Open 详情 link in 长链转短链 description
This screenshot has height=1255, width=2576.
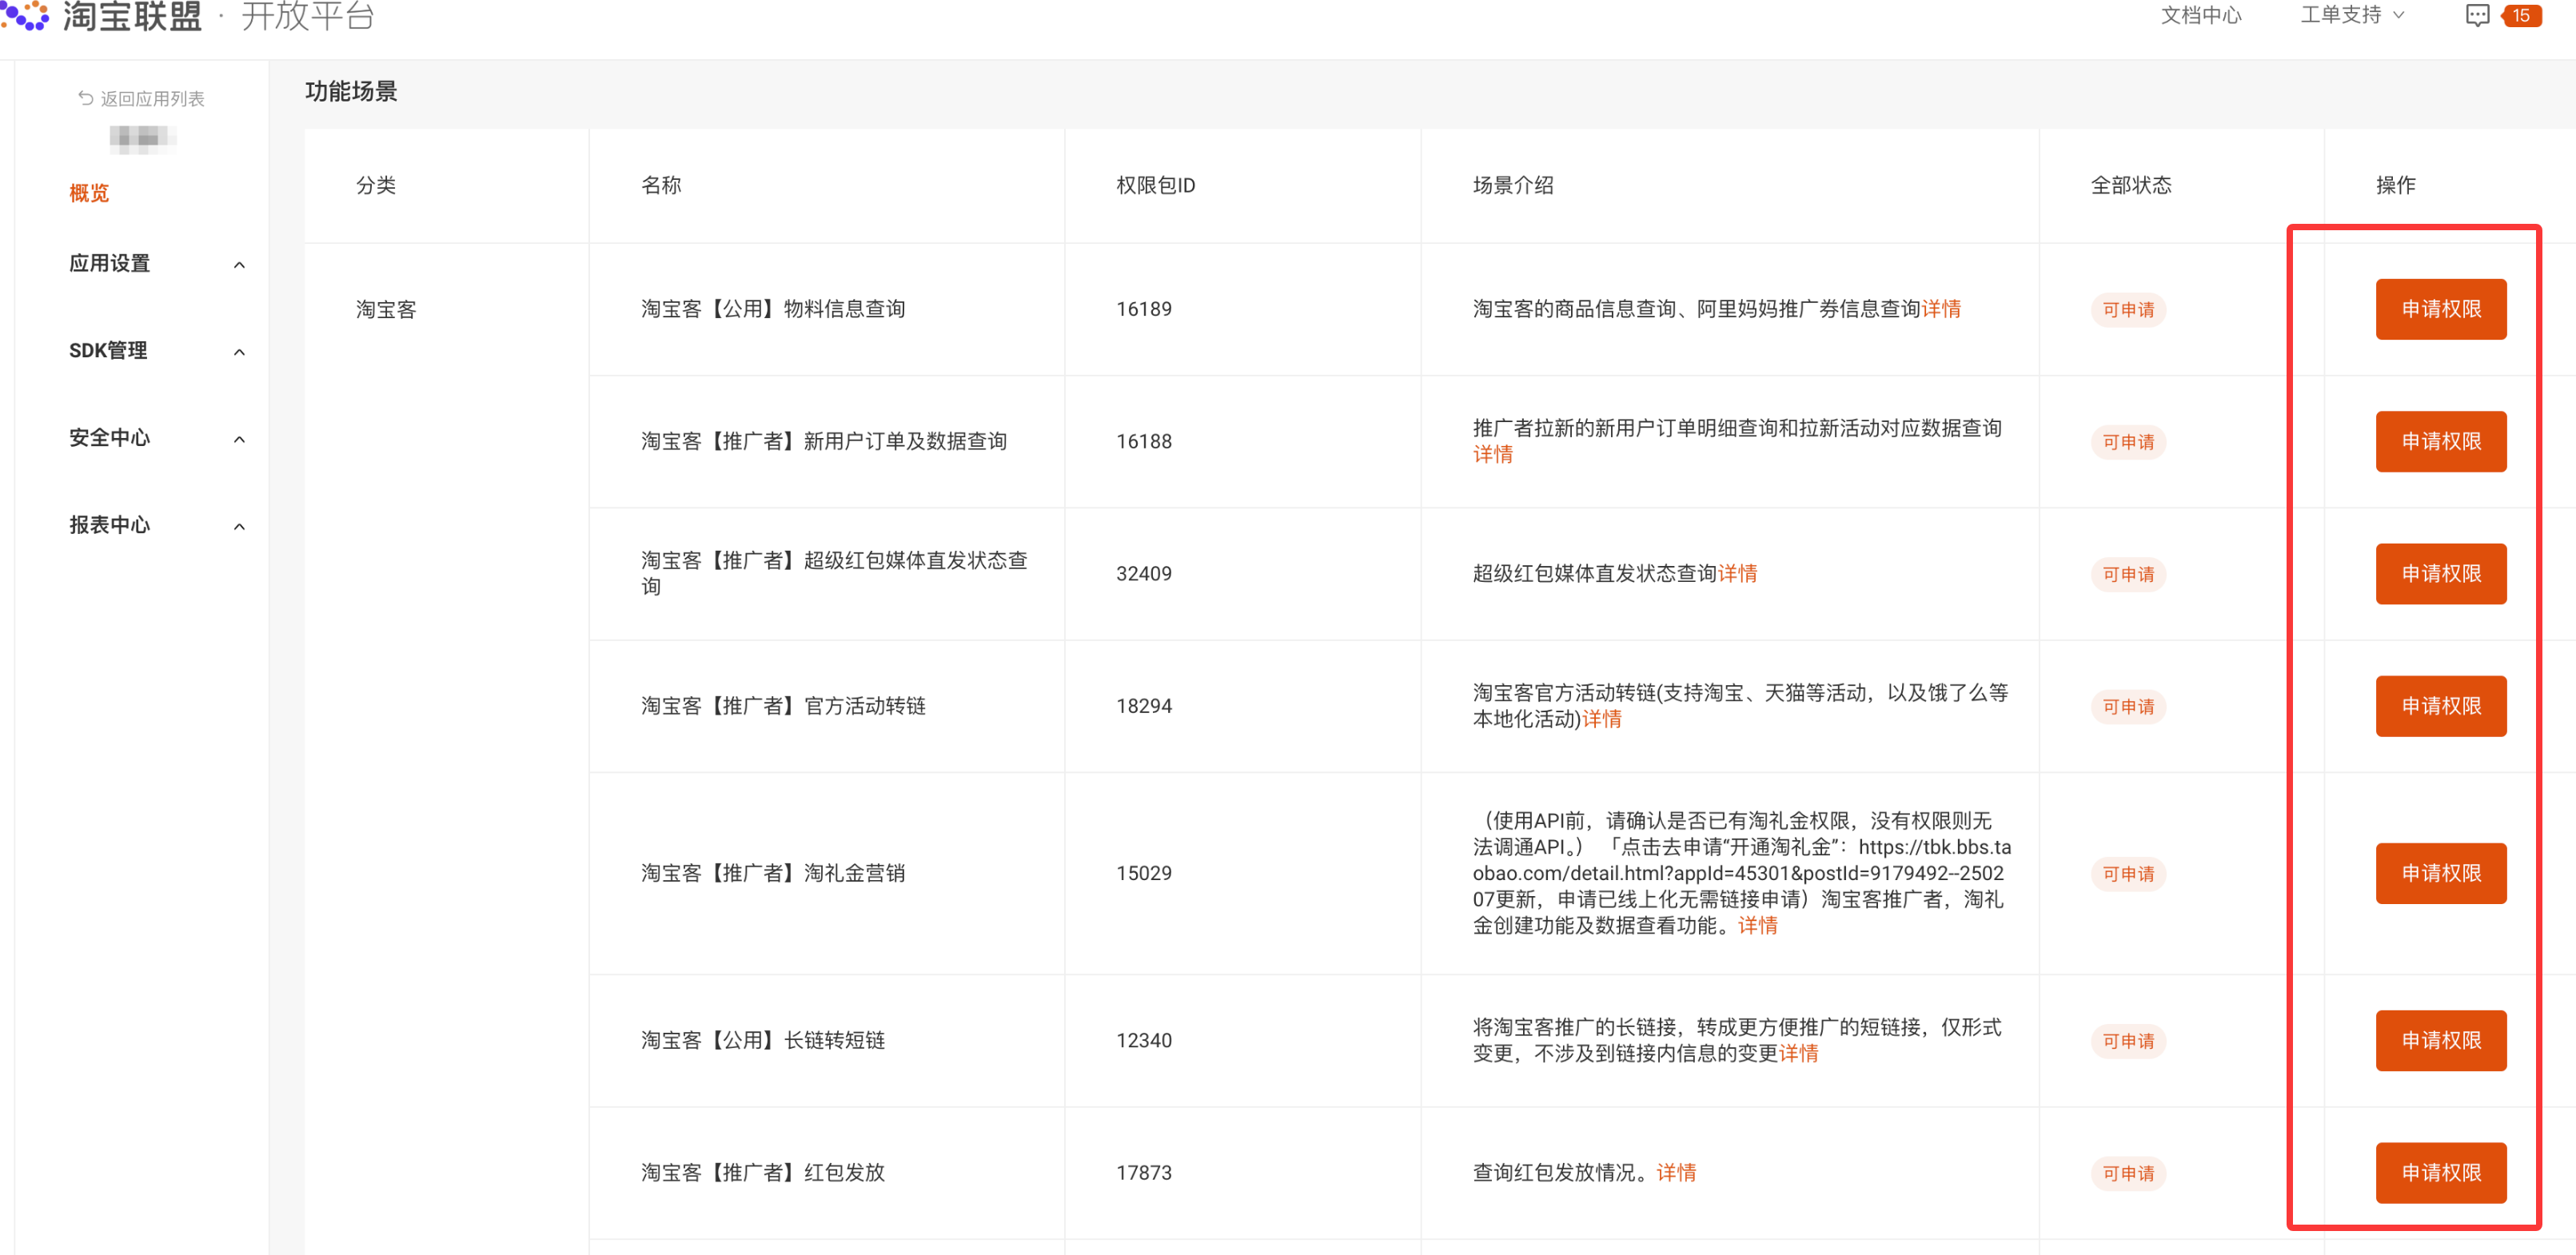click(1798, 1053)
